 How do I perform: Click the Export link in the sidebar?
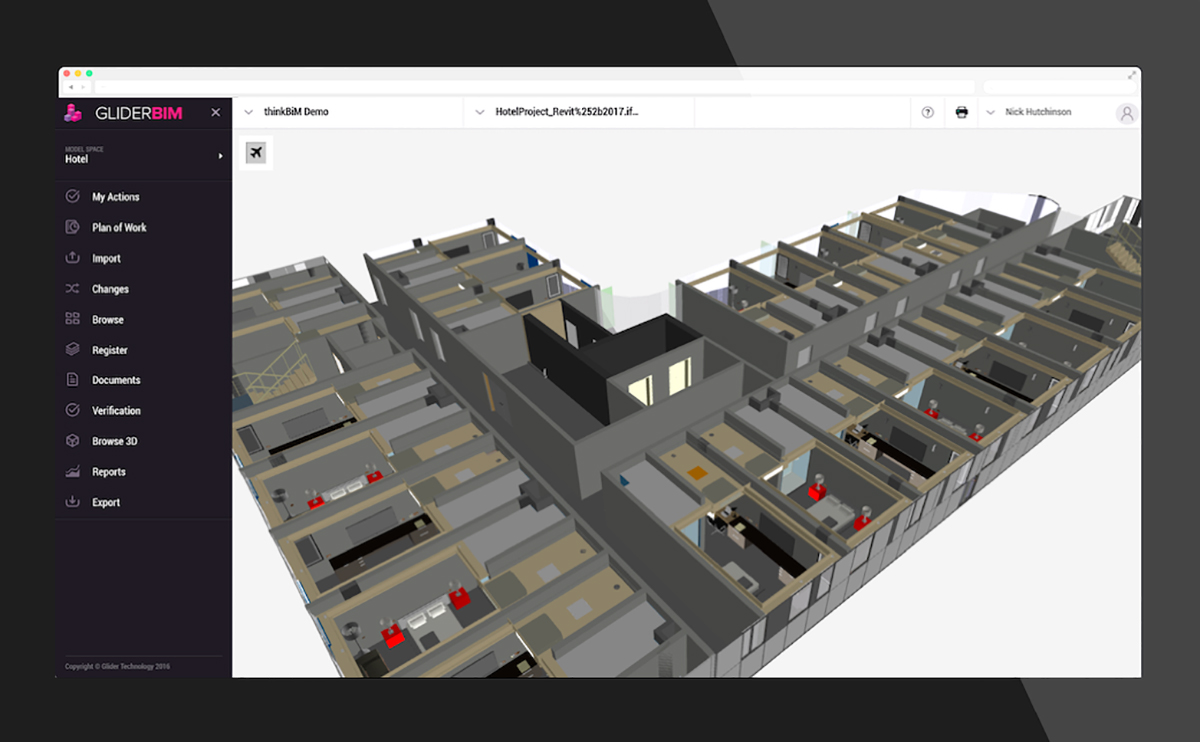(x=106, y=503)
